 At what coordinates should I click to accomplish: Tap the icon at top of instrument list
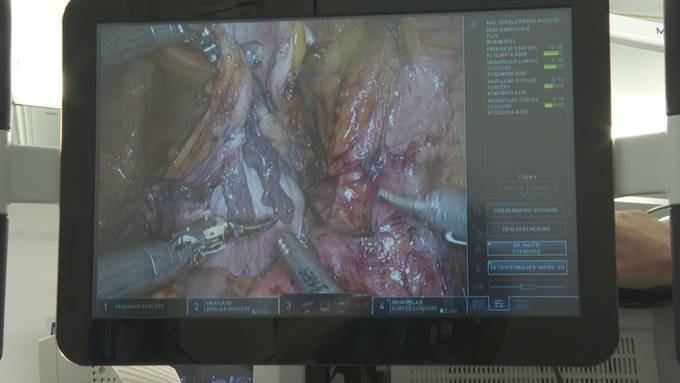474,24
